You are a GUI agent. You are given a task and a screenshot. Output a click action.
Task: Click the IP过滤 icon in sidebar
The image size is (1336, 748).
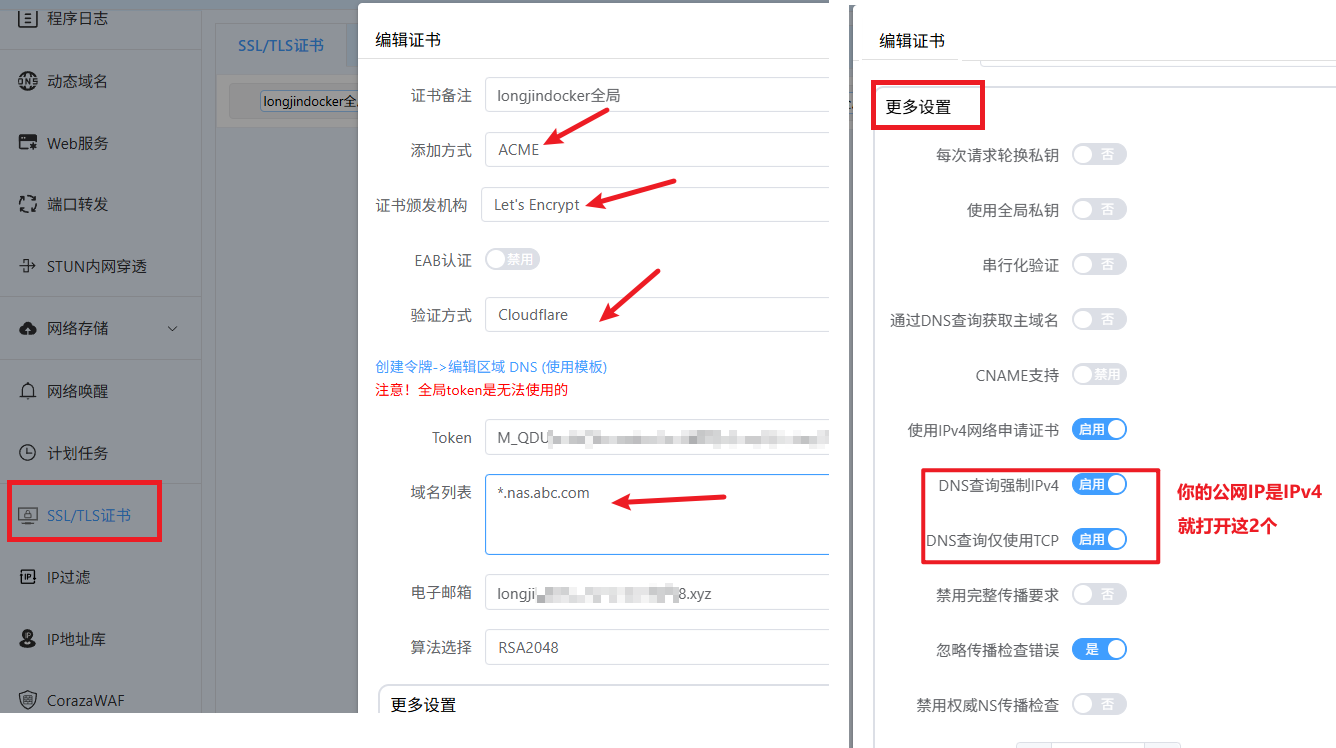point(28,577)
